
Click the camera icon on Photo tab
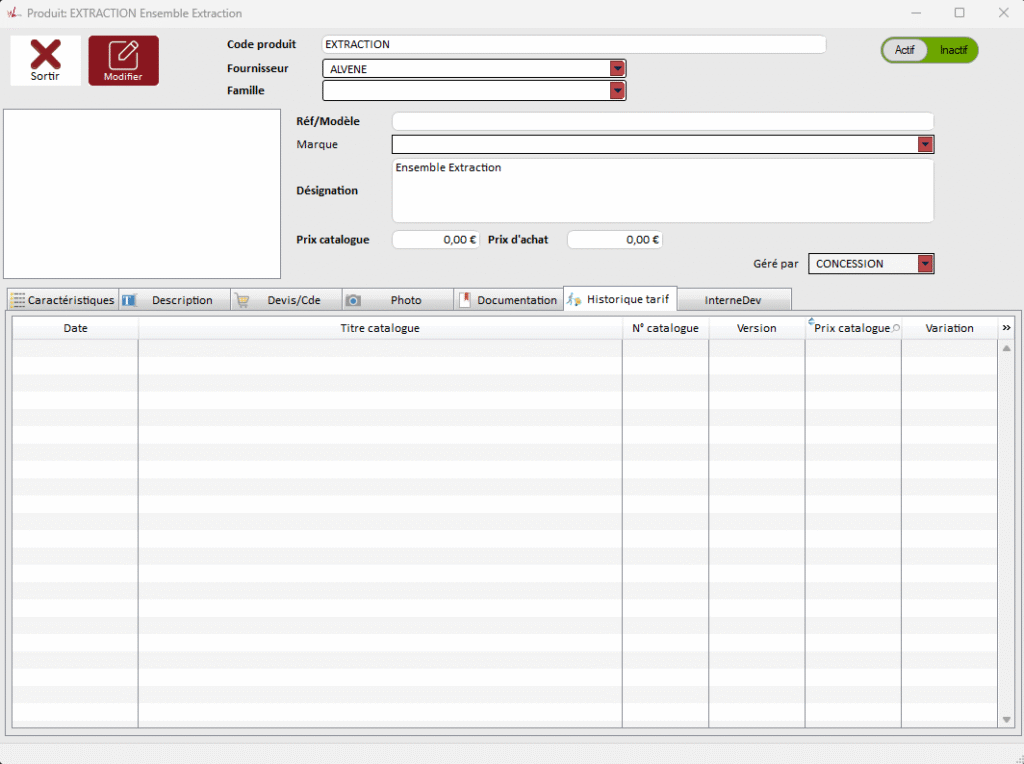(353, 300)
